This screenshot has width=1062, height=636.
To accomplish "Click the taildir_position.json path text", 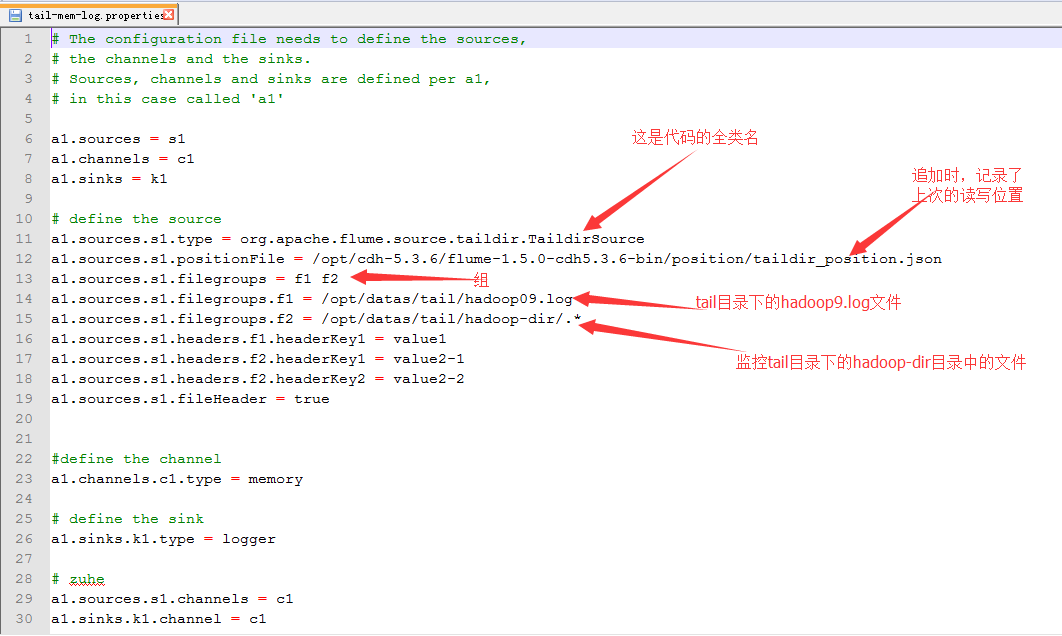I will tap(626, 259).
